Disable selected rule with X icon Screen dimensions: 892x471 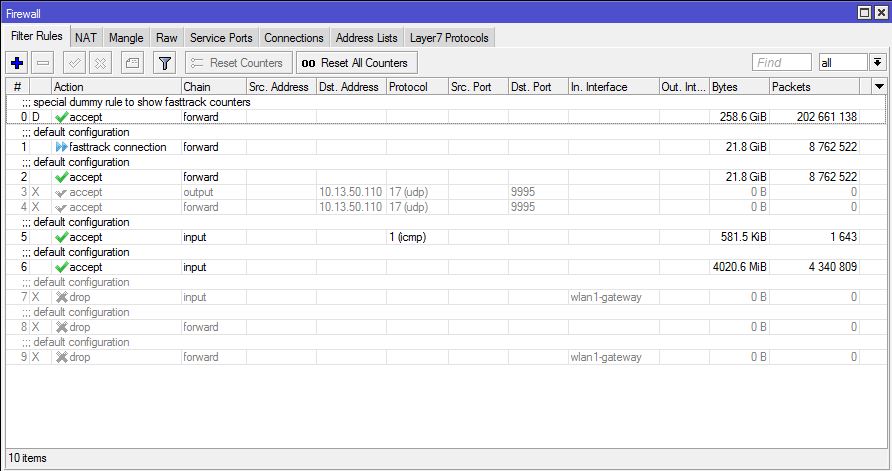tap(100, 63)
